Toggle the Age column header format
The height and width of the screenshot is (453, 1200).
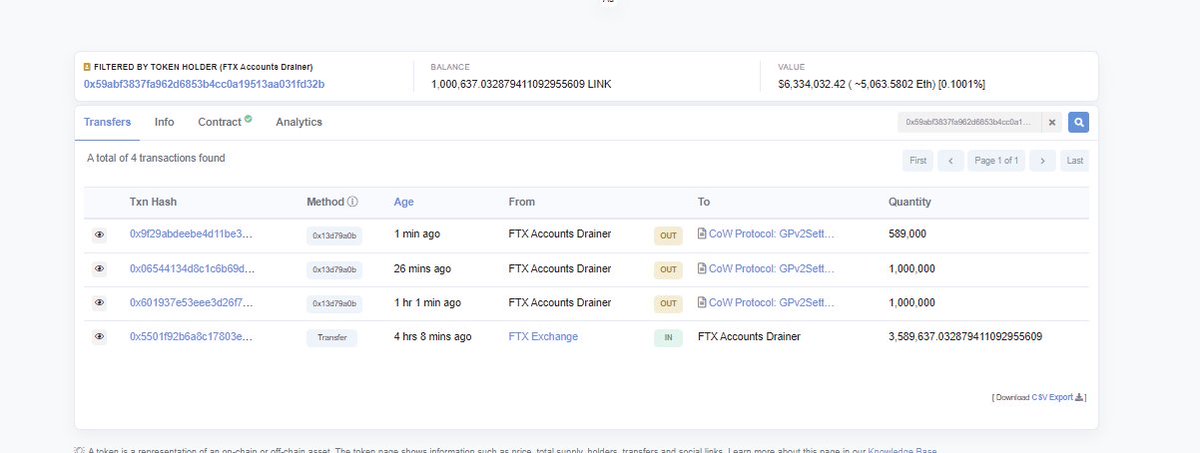pyautogui.click(x=403, y=202)
